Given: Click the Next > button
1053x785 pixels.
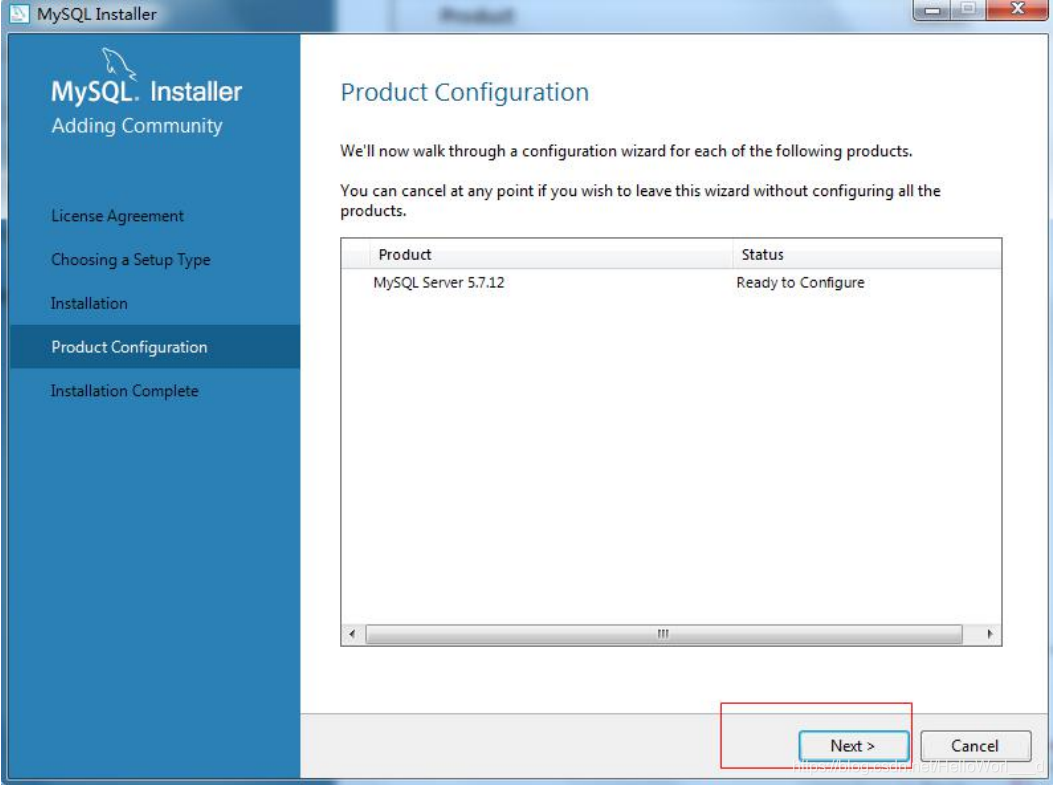Looking at the screenshot, I should click(854, 746).
